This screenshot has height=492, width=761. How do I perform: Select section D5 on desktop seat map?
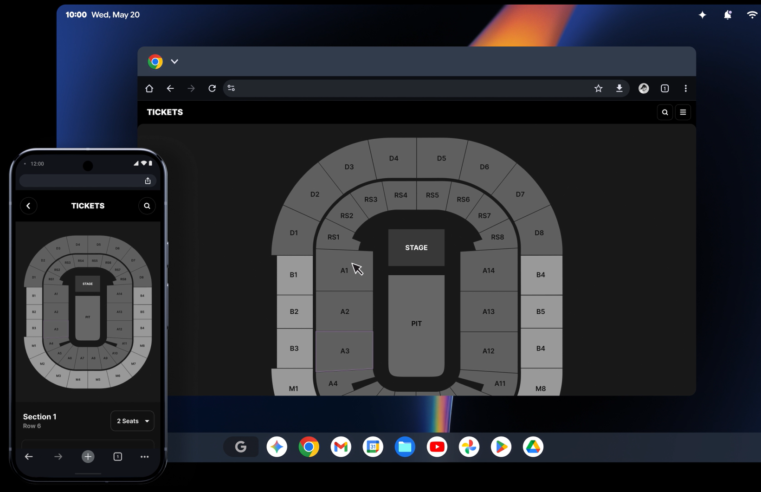(441, 158)
